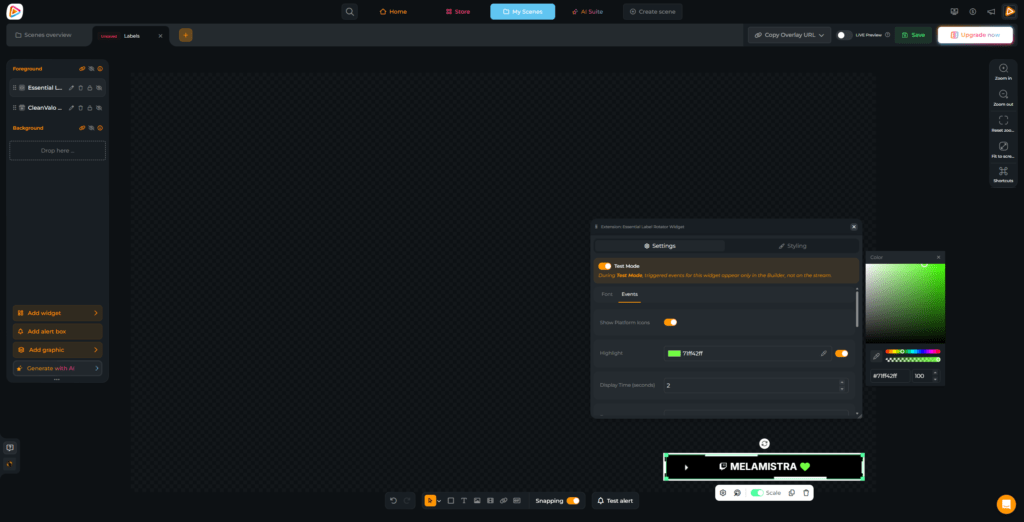Click the Test alert button

615,500
